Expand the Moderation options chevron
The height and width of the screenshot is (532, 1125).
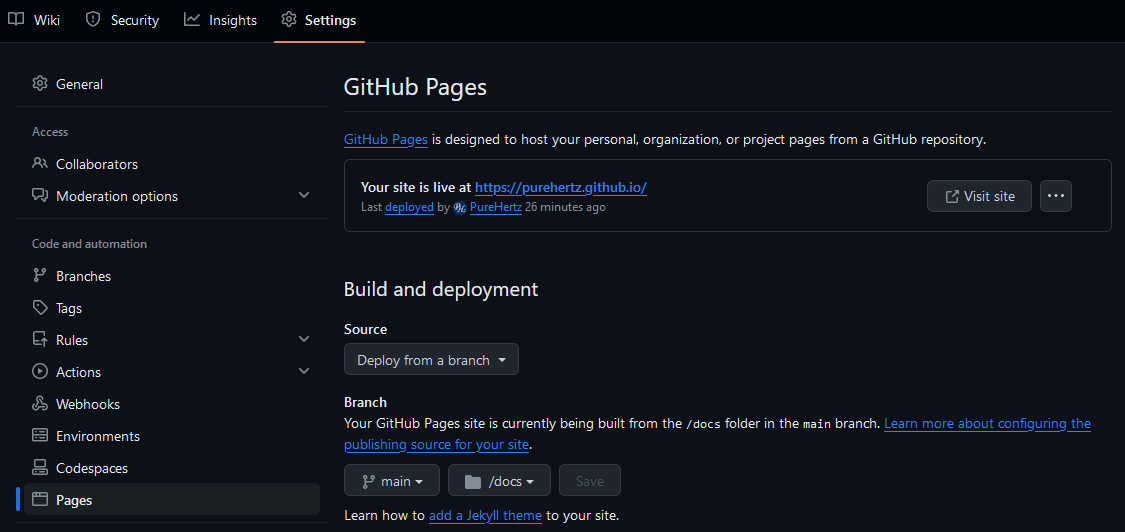[x=304, y=195]
